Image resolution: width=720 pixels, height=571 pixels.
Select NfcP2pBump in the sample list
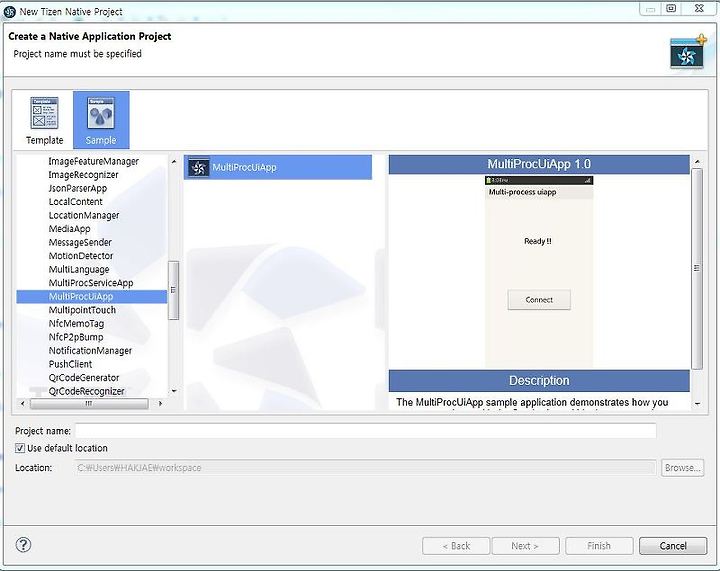76,337
